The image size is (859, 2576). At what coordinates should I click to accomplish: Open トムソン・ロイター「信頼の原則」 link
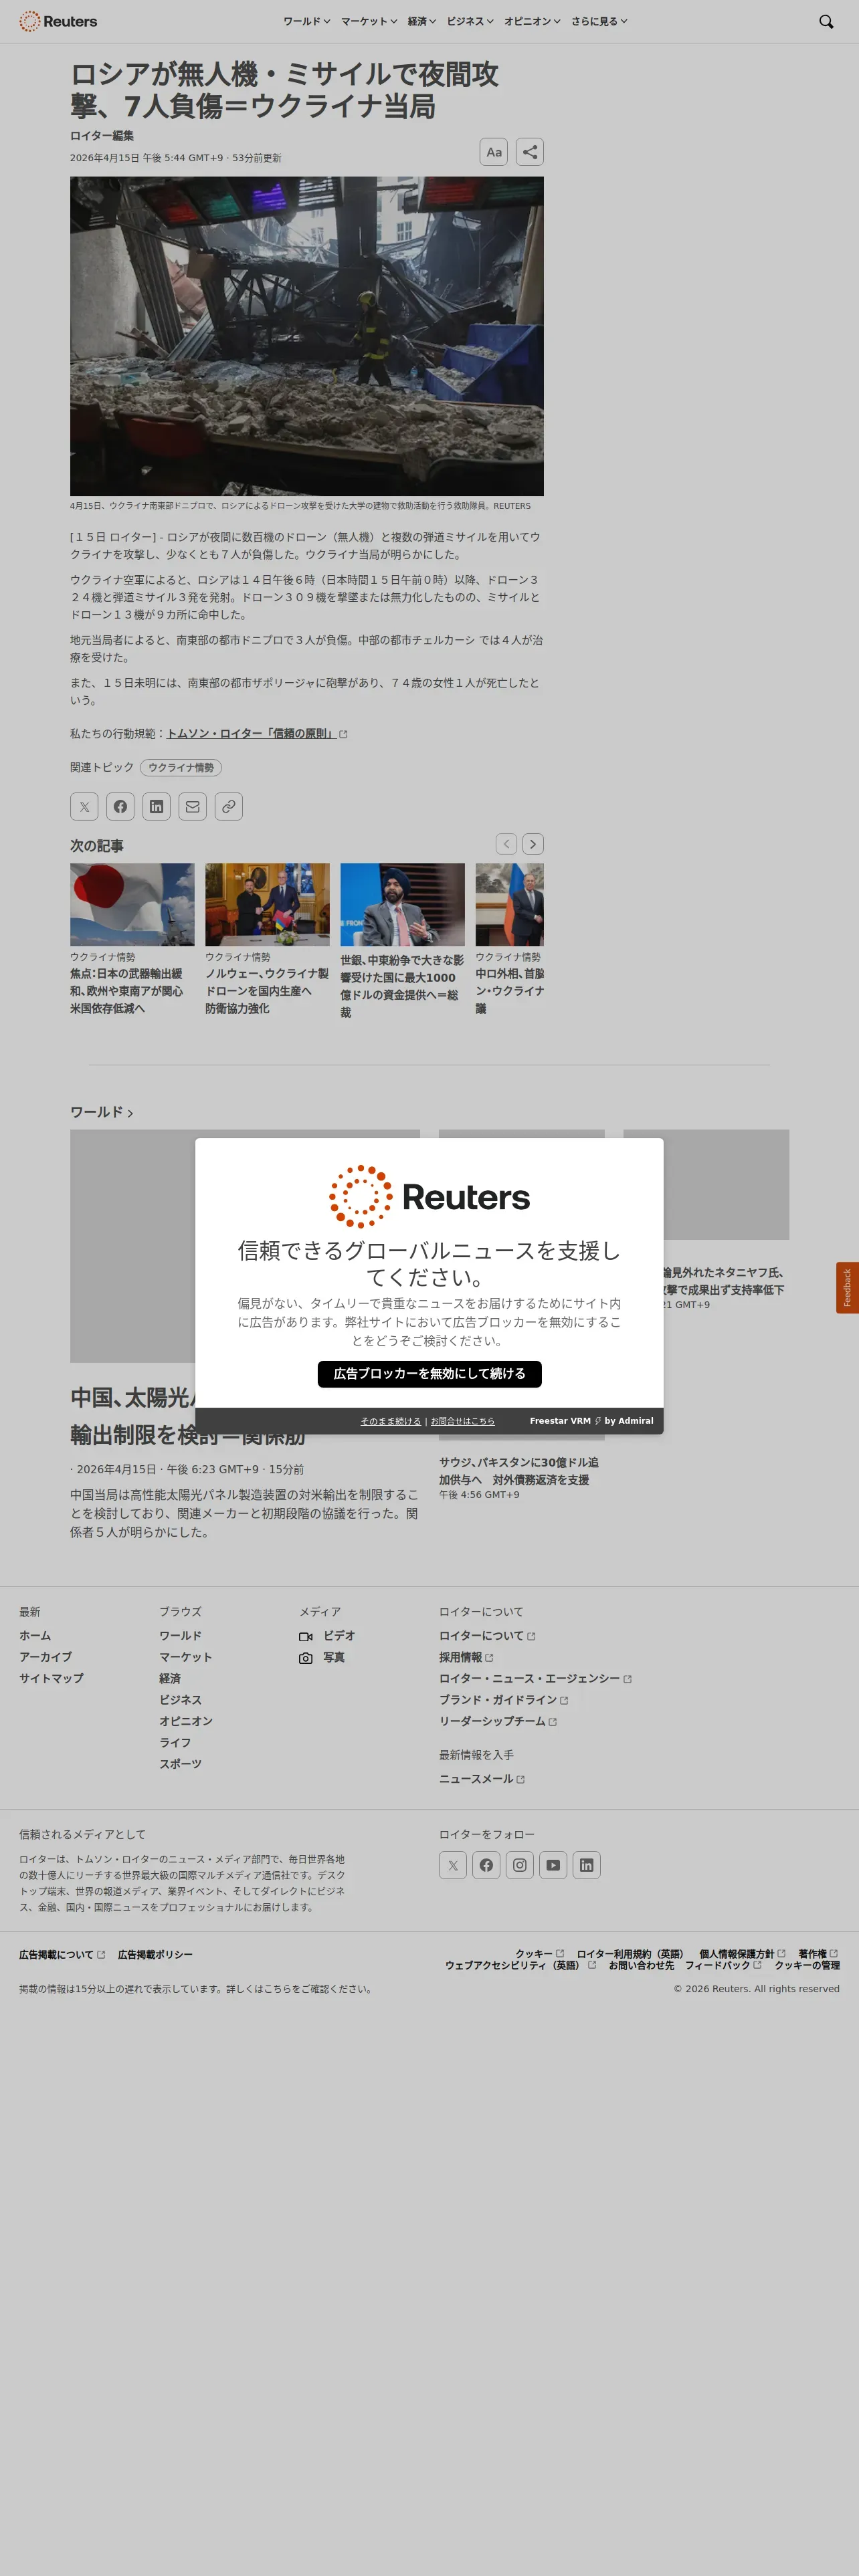257,734
